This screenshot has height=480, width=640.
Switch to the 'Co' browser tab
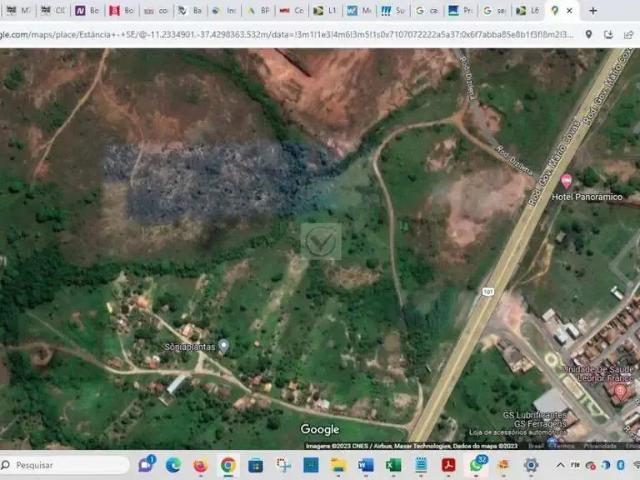pos(291,11)
